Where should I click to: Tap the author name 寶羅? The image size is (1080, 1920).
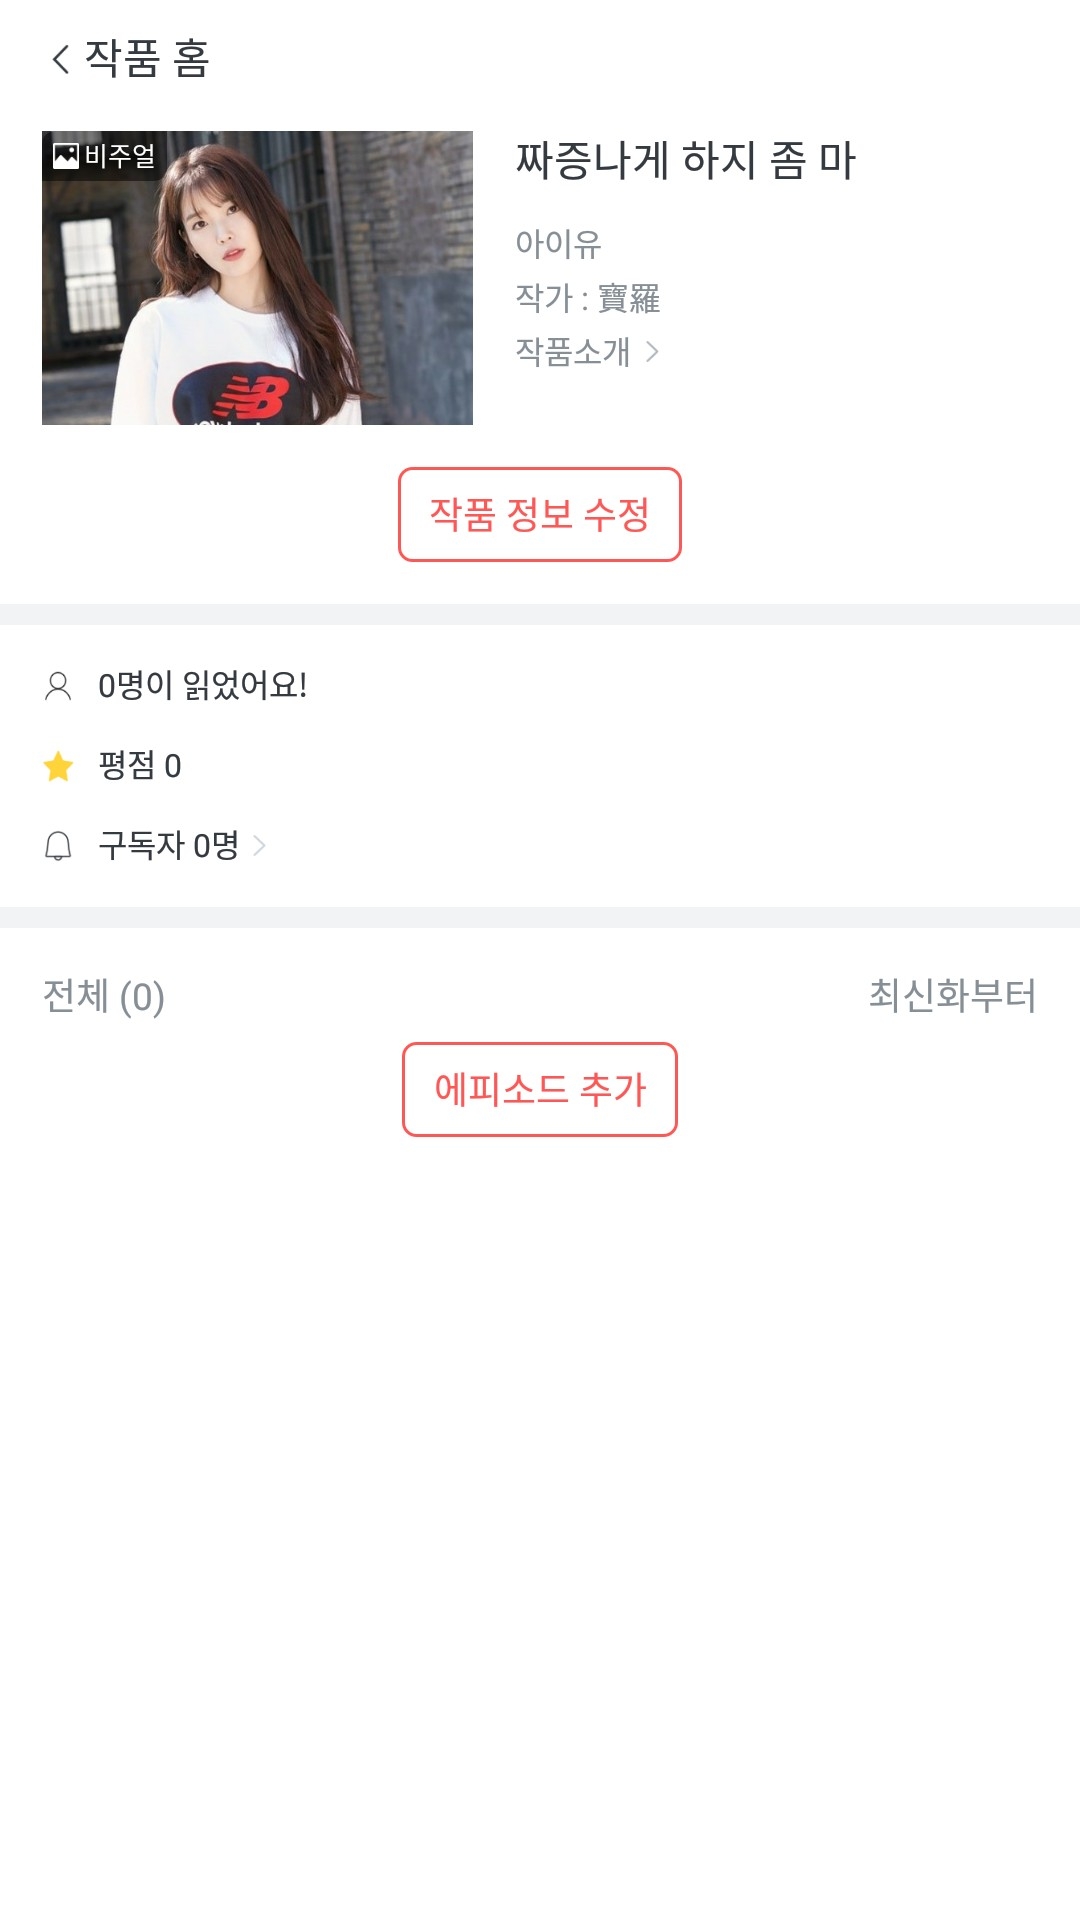629,298
